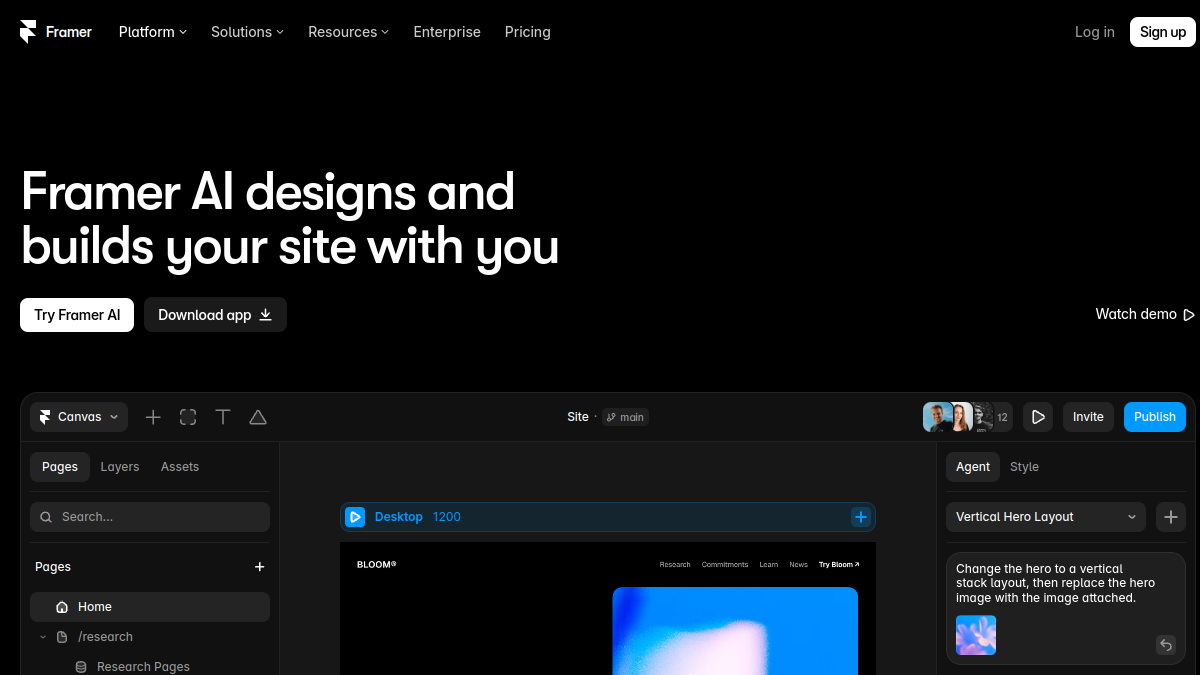Switch to the Pages tab
This screenshot has width=1200, height=675.
click(60, 467)
